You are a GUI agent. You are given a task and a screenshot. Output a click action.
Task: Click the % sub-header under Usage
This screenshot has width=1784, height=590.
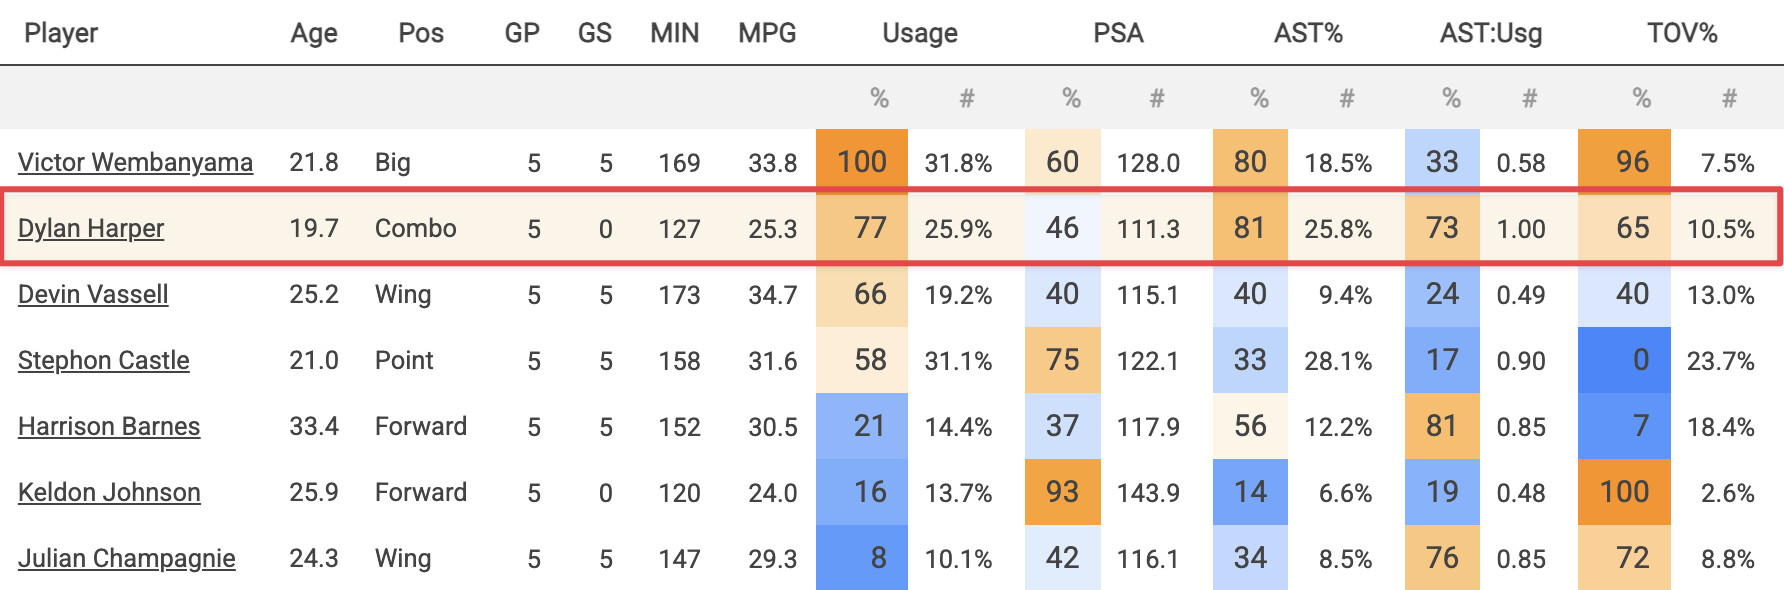tap(879, 98)
